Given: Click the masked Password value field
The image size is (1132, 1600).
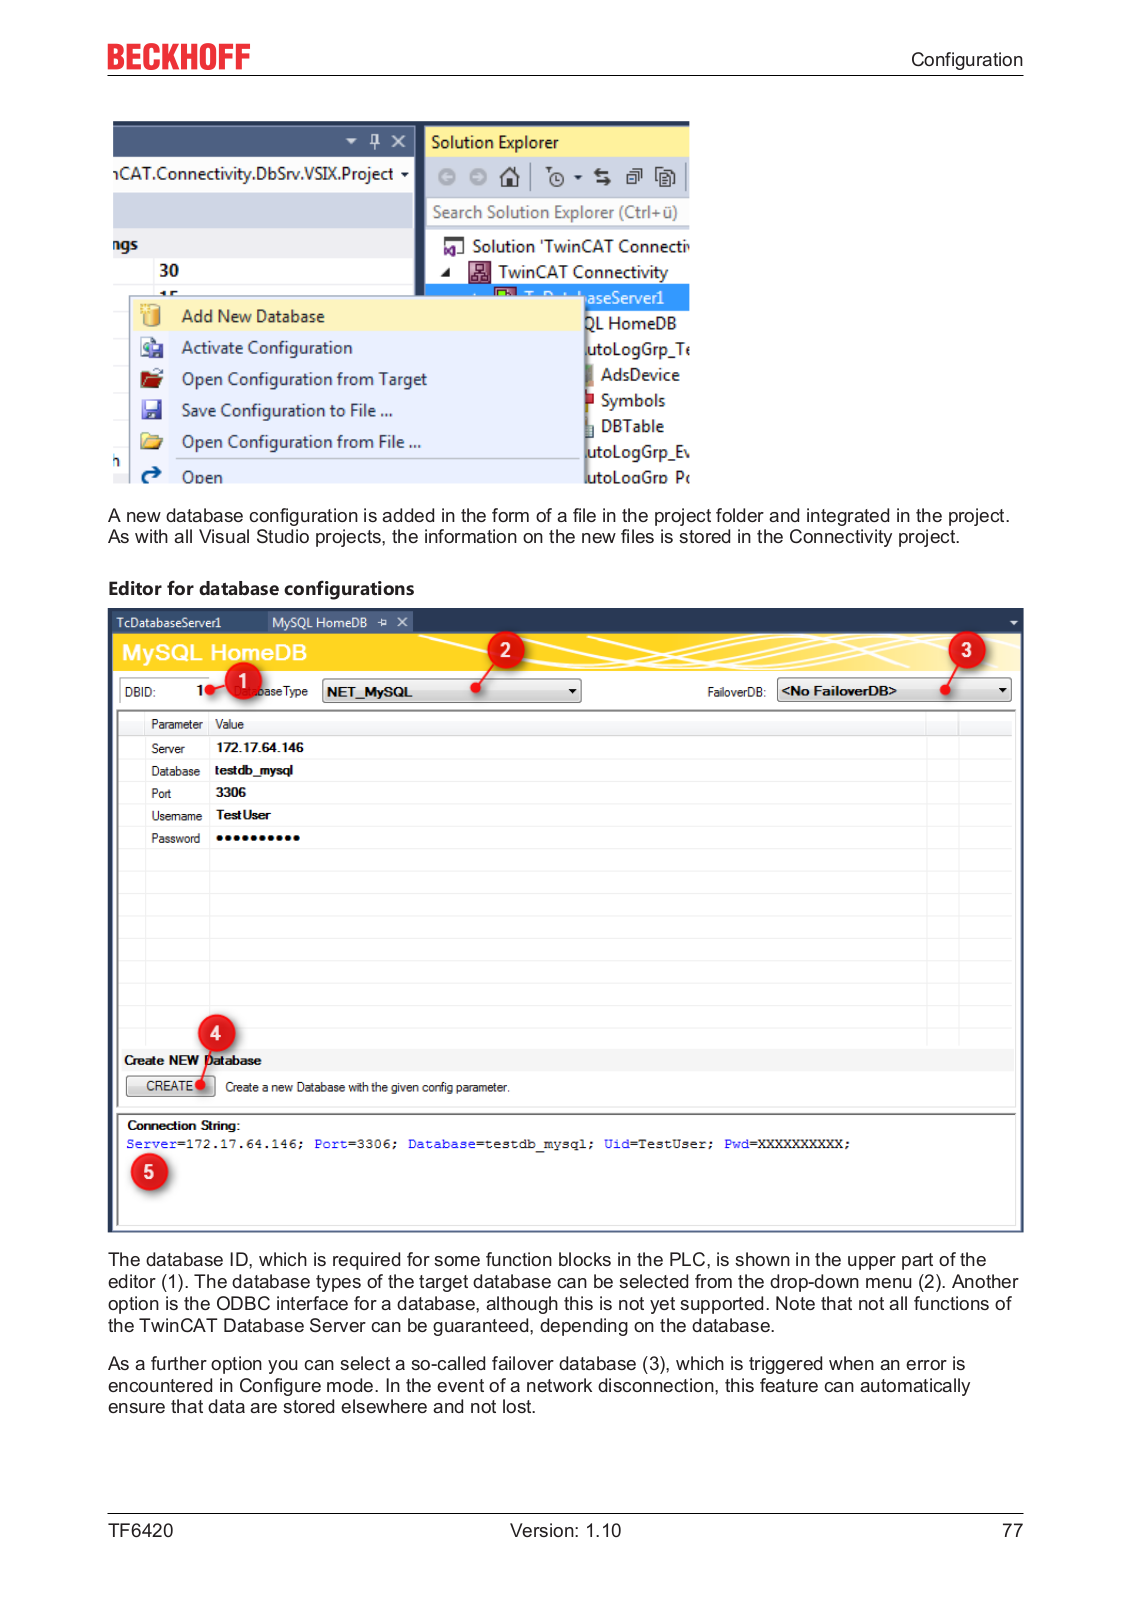Looking at the screenshot, I should click(x=258, y=838).
